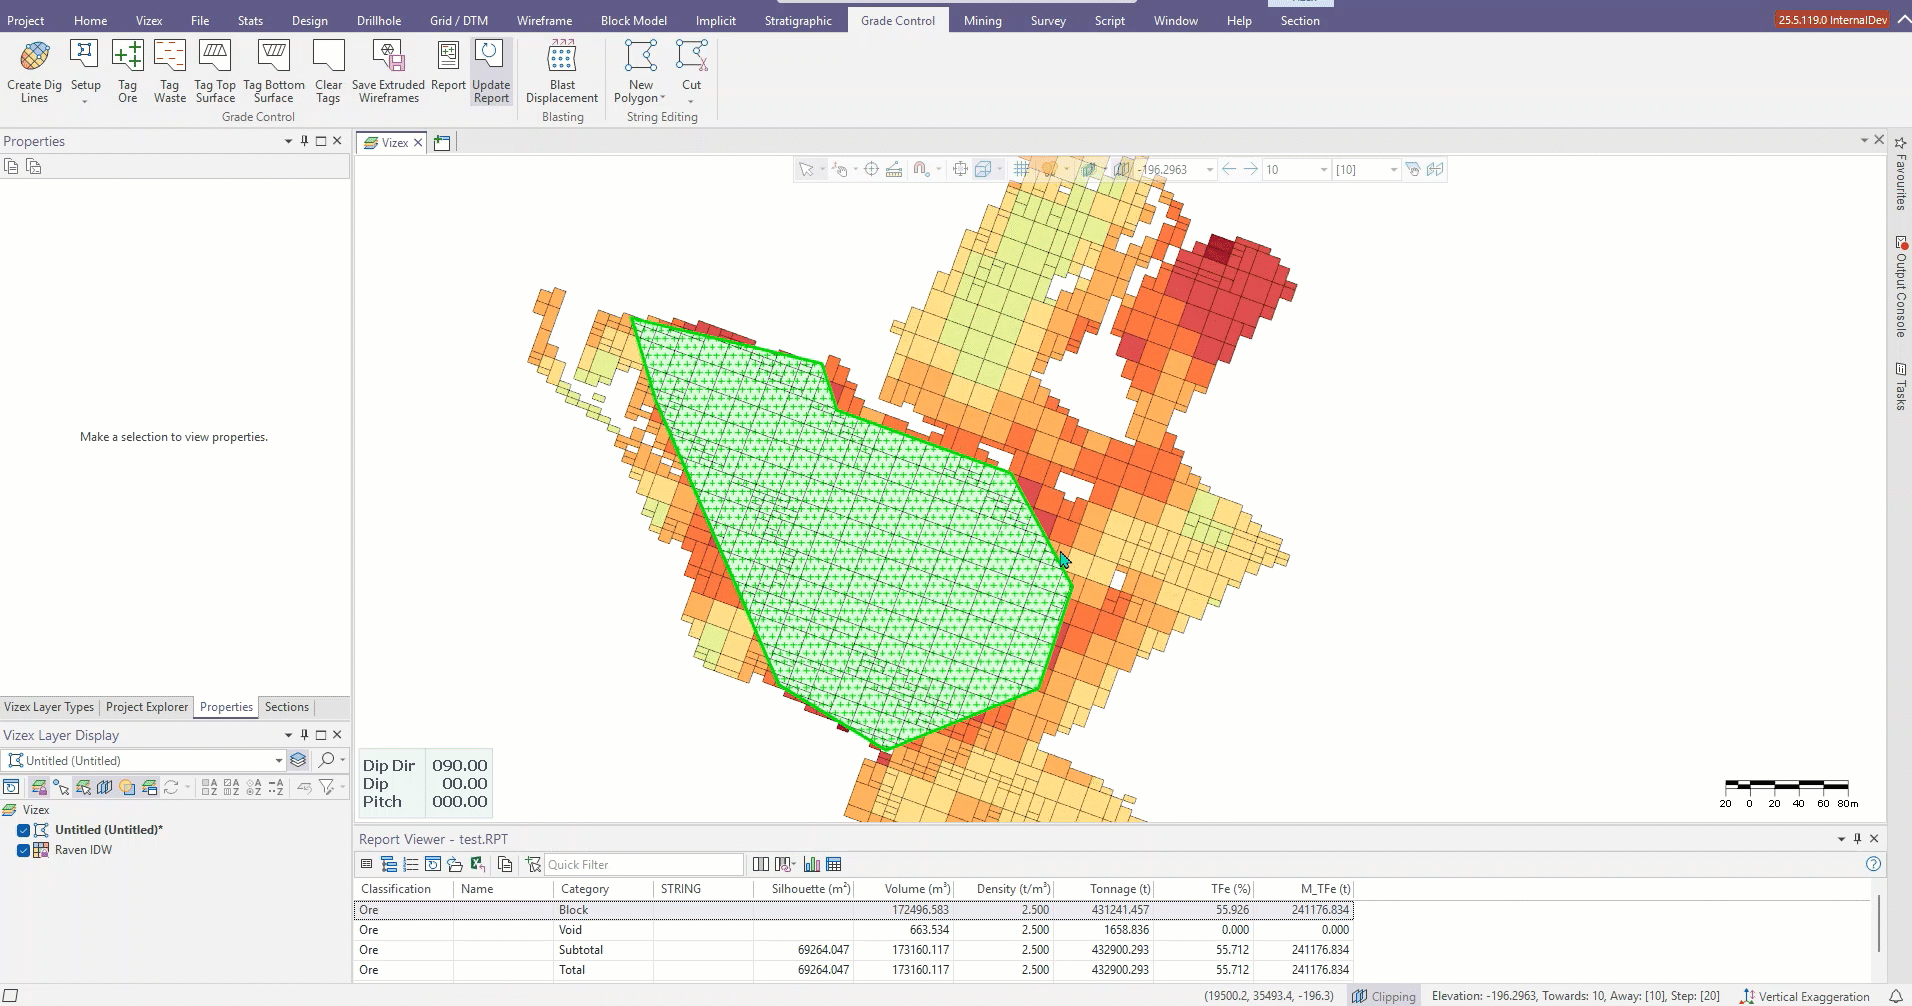Screen dimensions: 1912x1006
Task: Click the refresh window icon in Layer Display toolbar
Action: click(x=11, y=788)
